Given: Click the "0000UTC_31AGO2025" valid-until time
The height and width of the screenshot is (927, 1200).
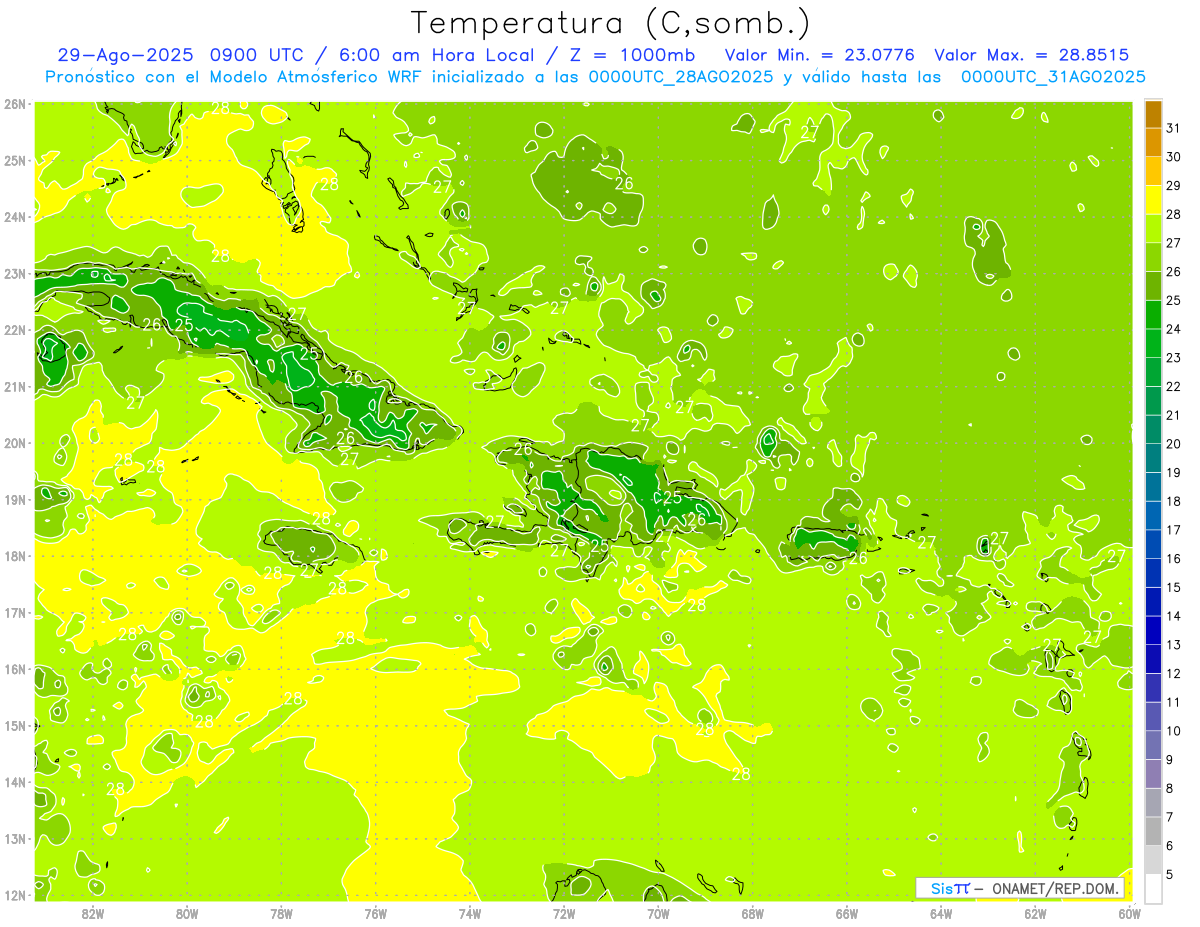Looking at the screenshot, I should (1053, 76).
